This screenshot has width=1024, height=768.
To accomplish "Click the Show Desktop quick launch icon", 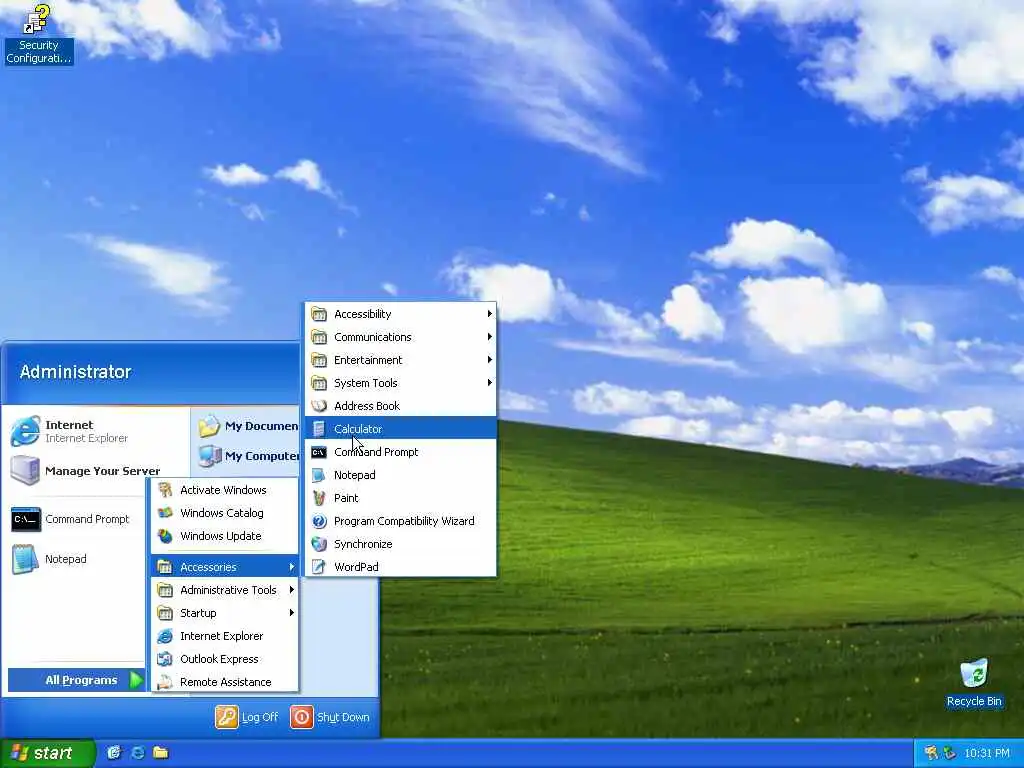I will point(114,752).
